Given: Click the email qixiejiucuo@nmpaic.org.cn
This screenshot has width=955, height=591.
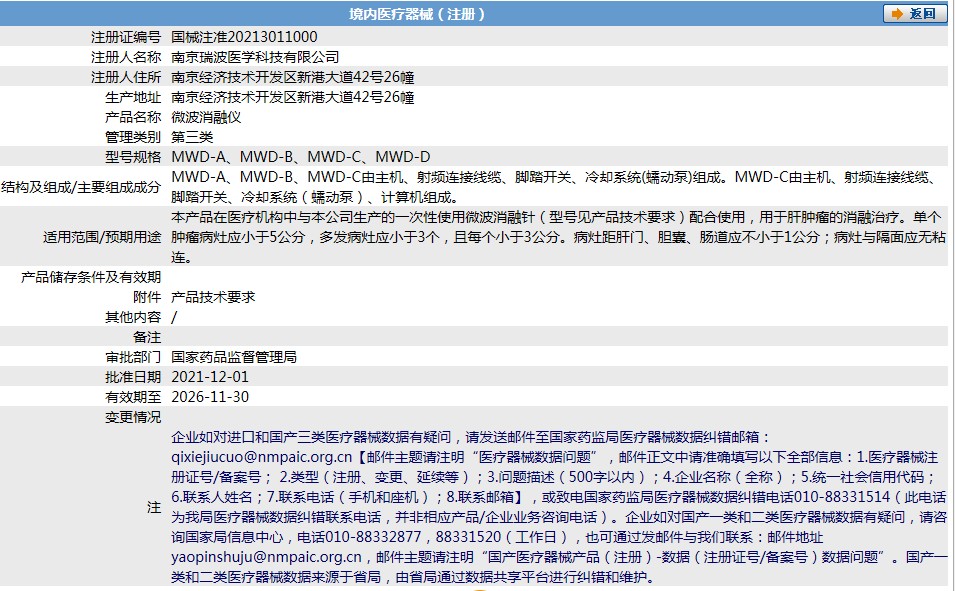Looking at the screenshot, I should [262, 457].
